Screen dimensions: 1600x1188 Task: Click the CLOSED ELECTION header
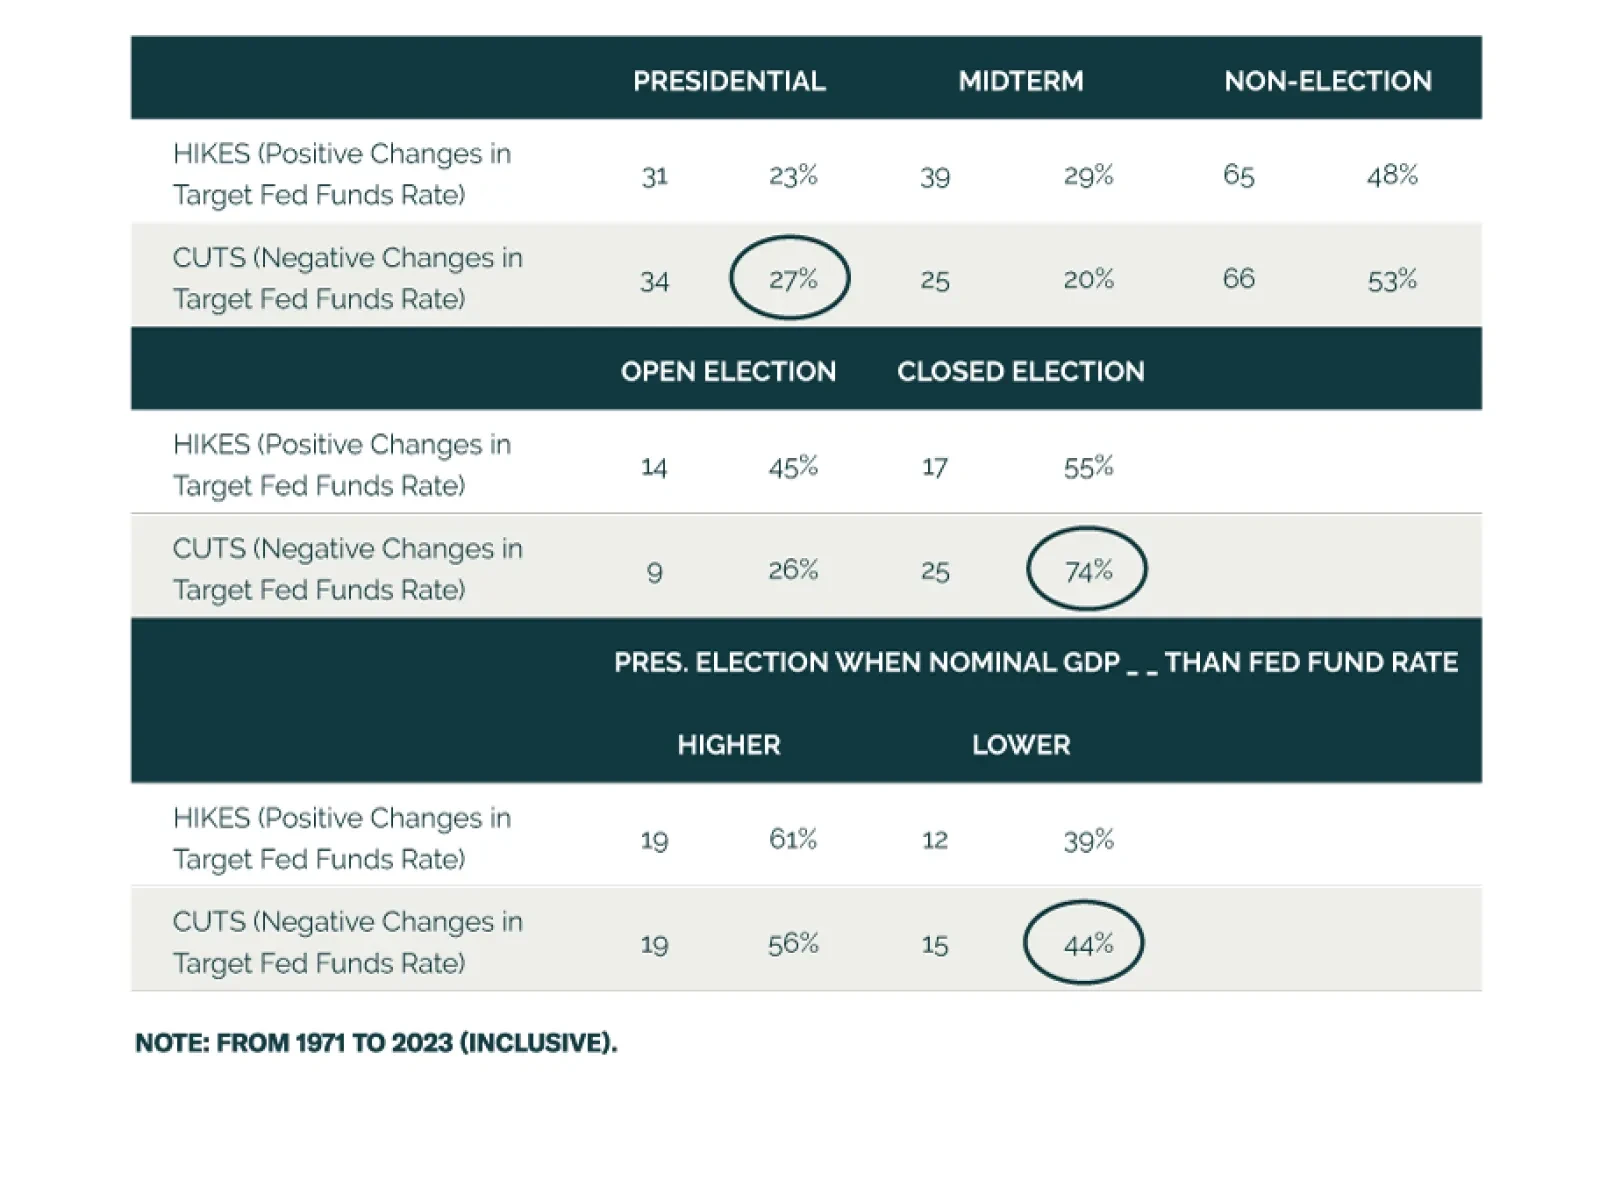[1020, 371]
